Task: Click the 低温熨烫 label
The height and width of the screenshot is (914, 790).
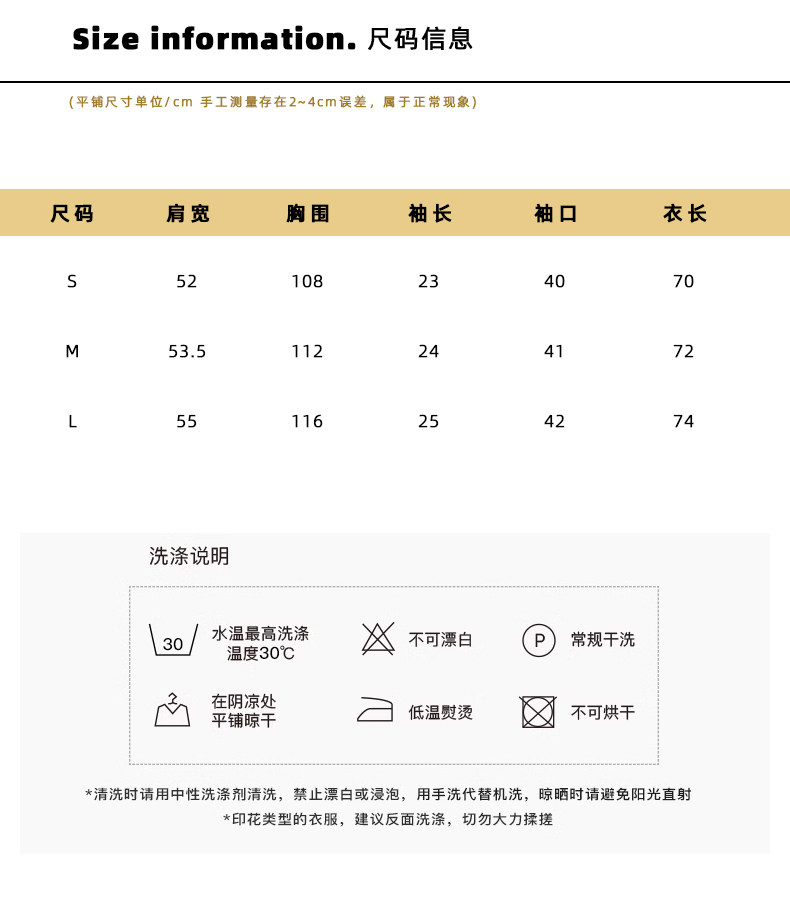Action: pyautogui.click(x=440, y=712)
